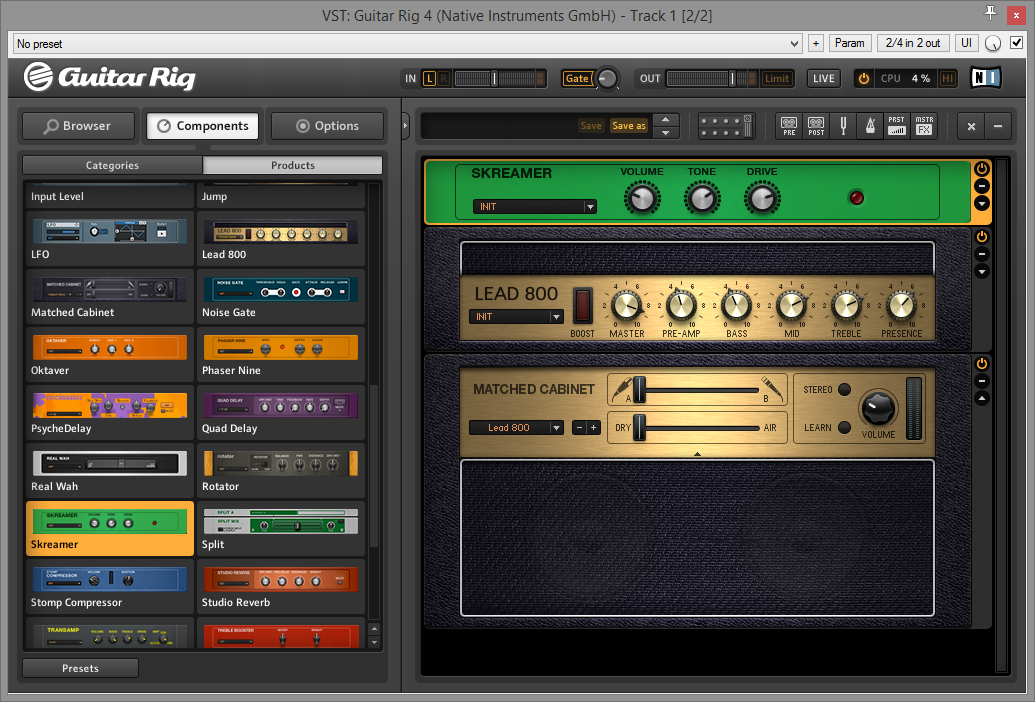Enable the left input channel L
1035x702 pixels.
[x=429, y=79]
